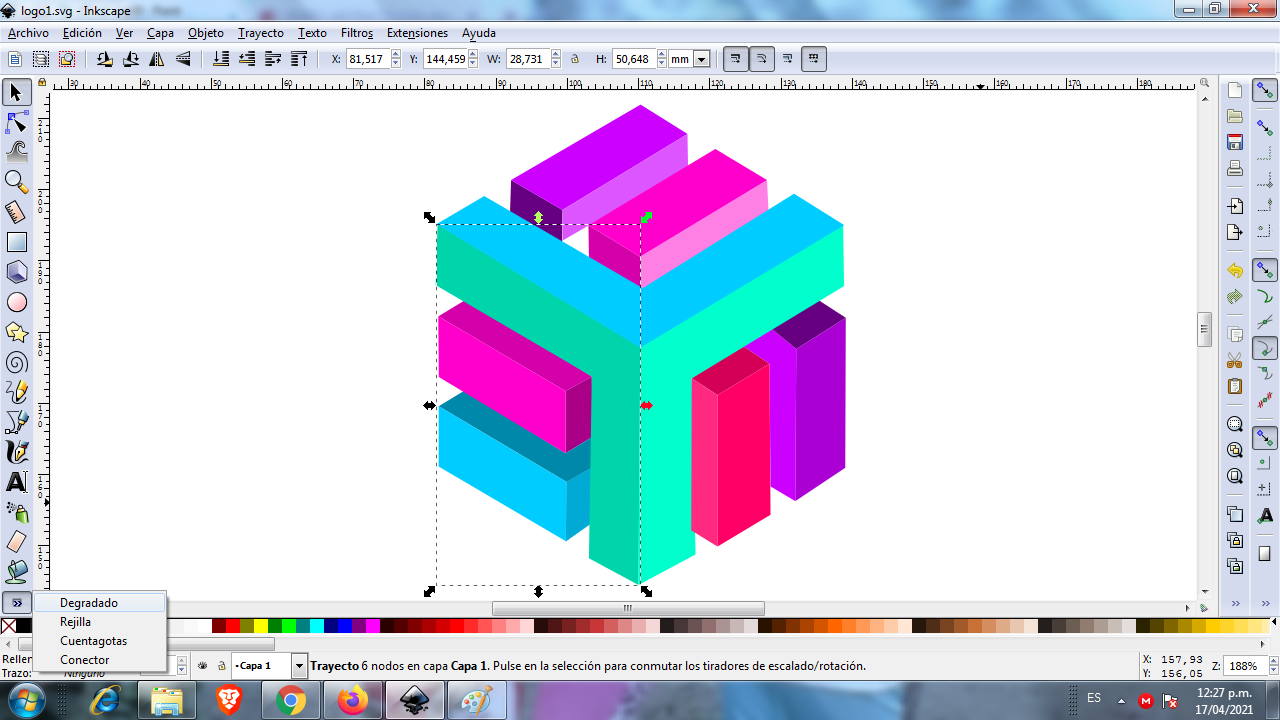Image resolution: width=1280 pixels, height=720 pixels.
Task: Expand commands bar overflow chevron
Action: [x=1235, y=603]
